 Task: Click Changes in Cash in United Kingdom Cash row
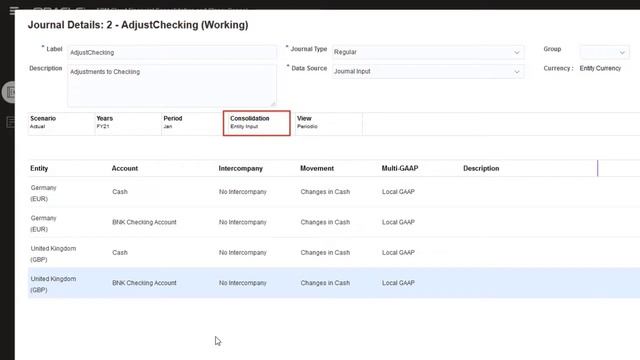325,253
